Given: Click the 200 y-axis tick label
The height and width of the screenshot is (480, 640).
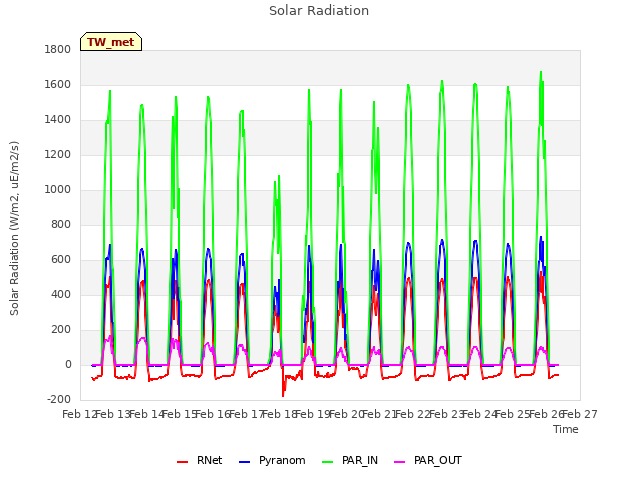Looking at the screenshot, I should (61, 330).
